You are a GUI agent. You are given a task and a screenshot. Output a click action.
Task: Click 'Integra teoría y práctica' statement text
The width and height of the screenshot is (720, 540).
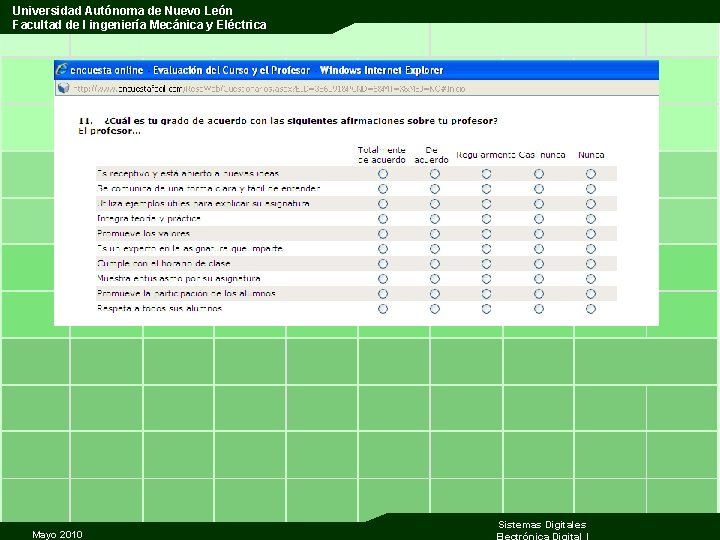coord(149,219)
